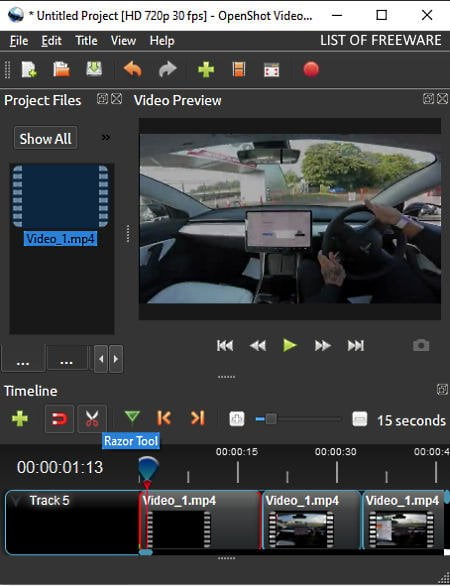Open the View menu
The height and width of the screenshot is (586, 450).
click(123, 41)
